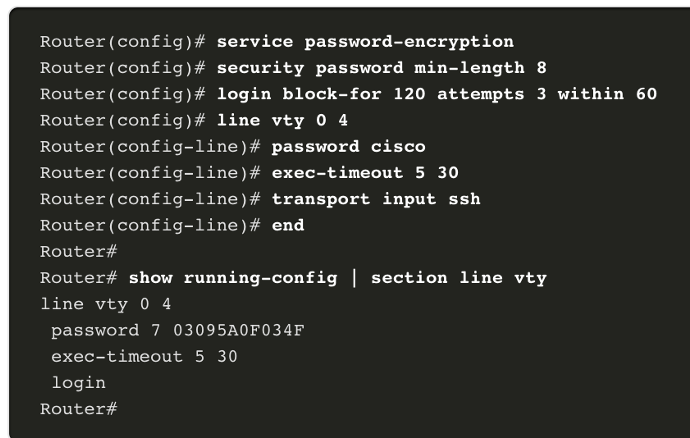Click the bold 'end' command
The width and height of the screenshot is (690, 438).
[288, 226]
